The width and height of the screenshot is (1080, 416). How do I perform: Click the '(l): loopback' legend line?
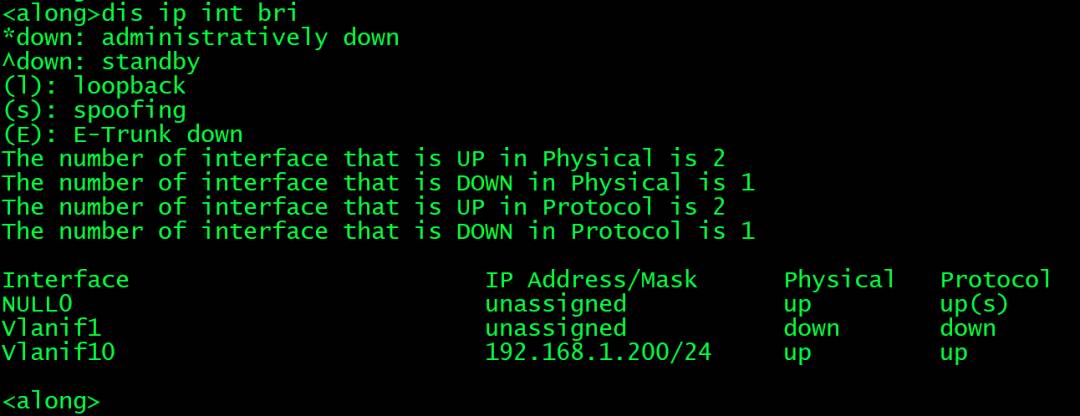coord(94,86)
